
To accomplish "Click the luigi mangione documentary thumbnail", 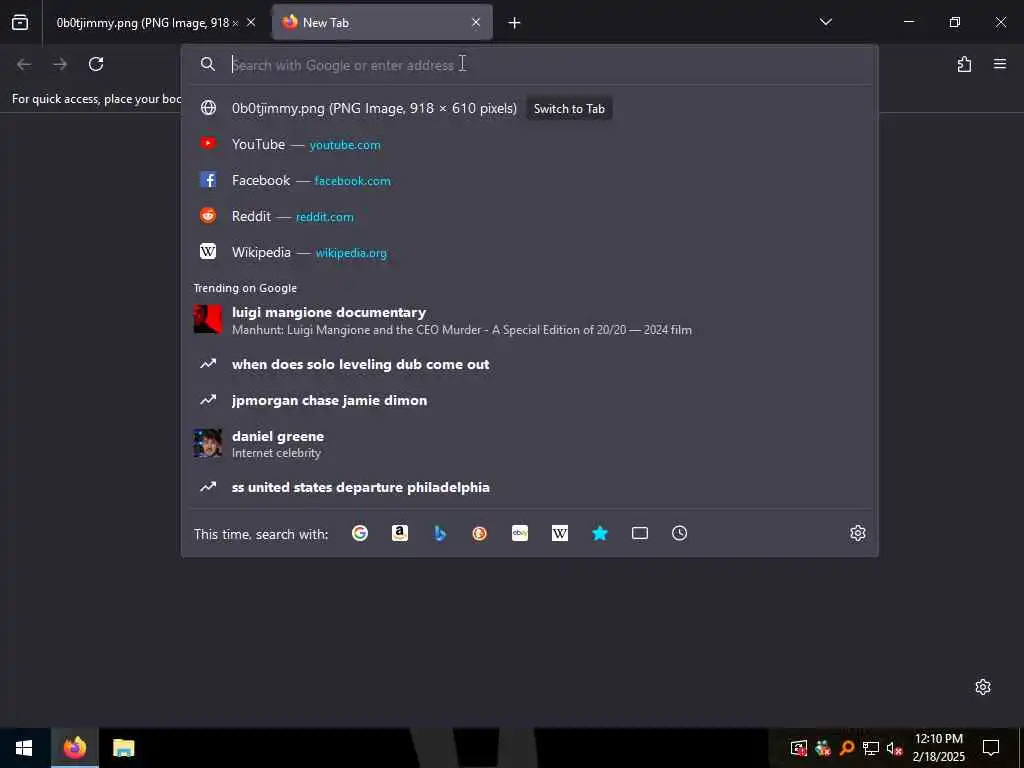I will tap(208, 319).
